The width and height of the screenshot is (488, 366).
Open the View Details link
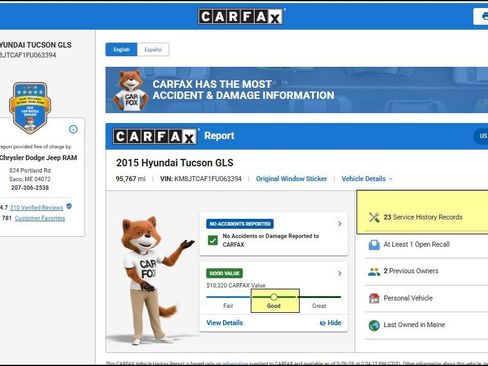[x=225, y=323]
